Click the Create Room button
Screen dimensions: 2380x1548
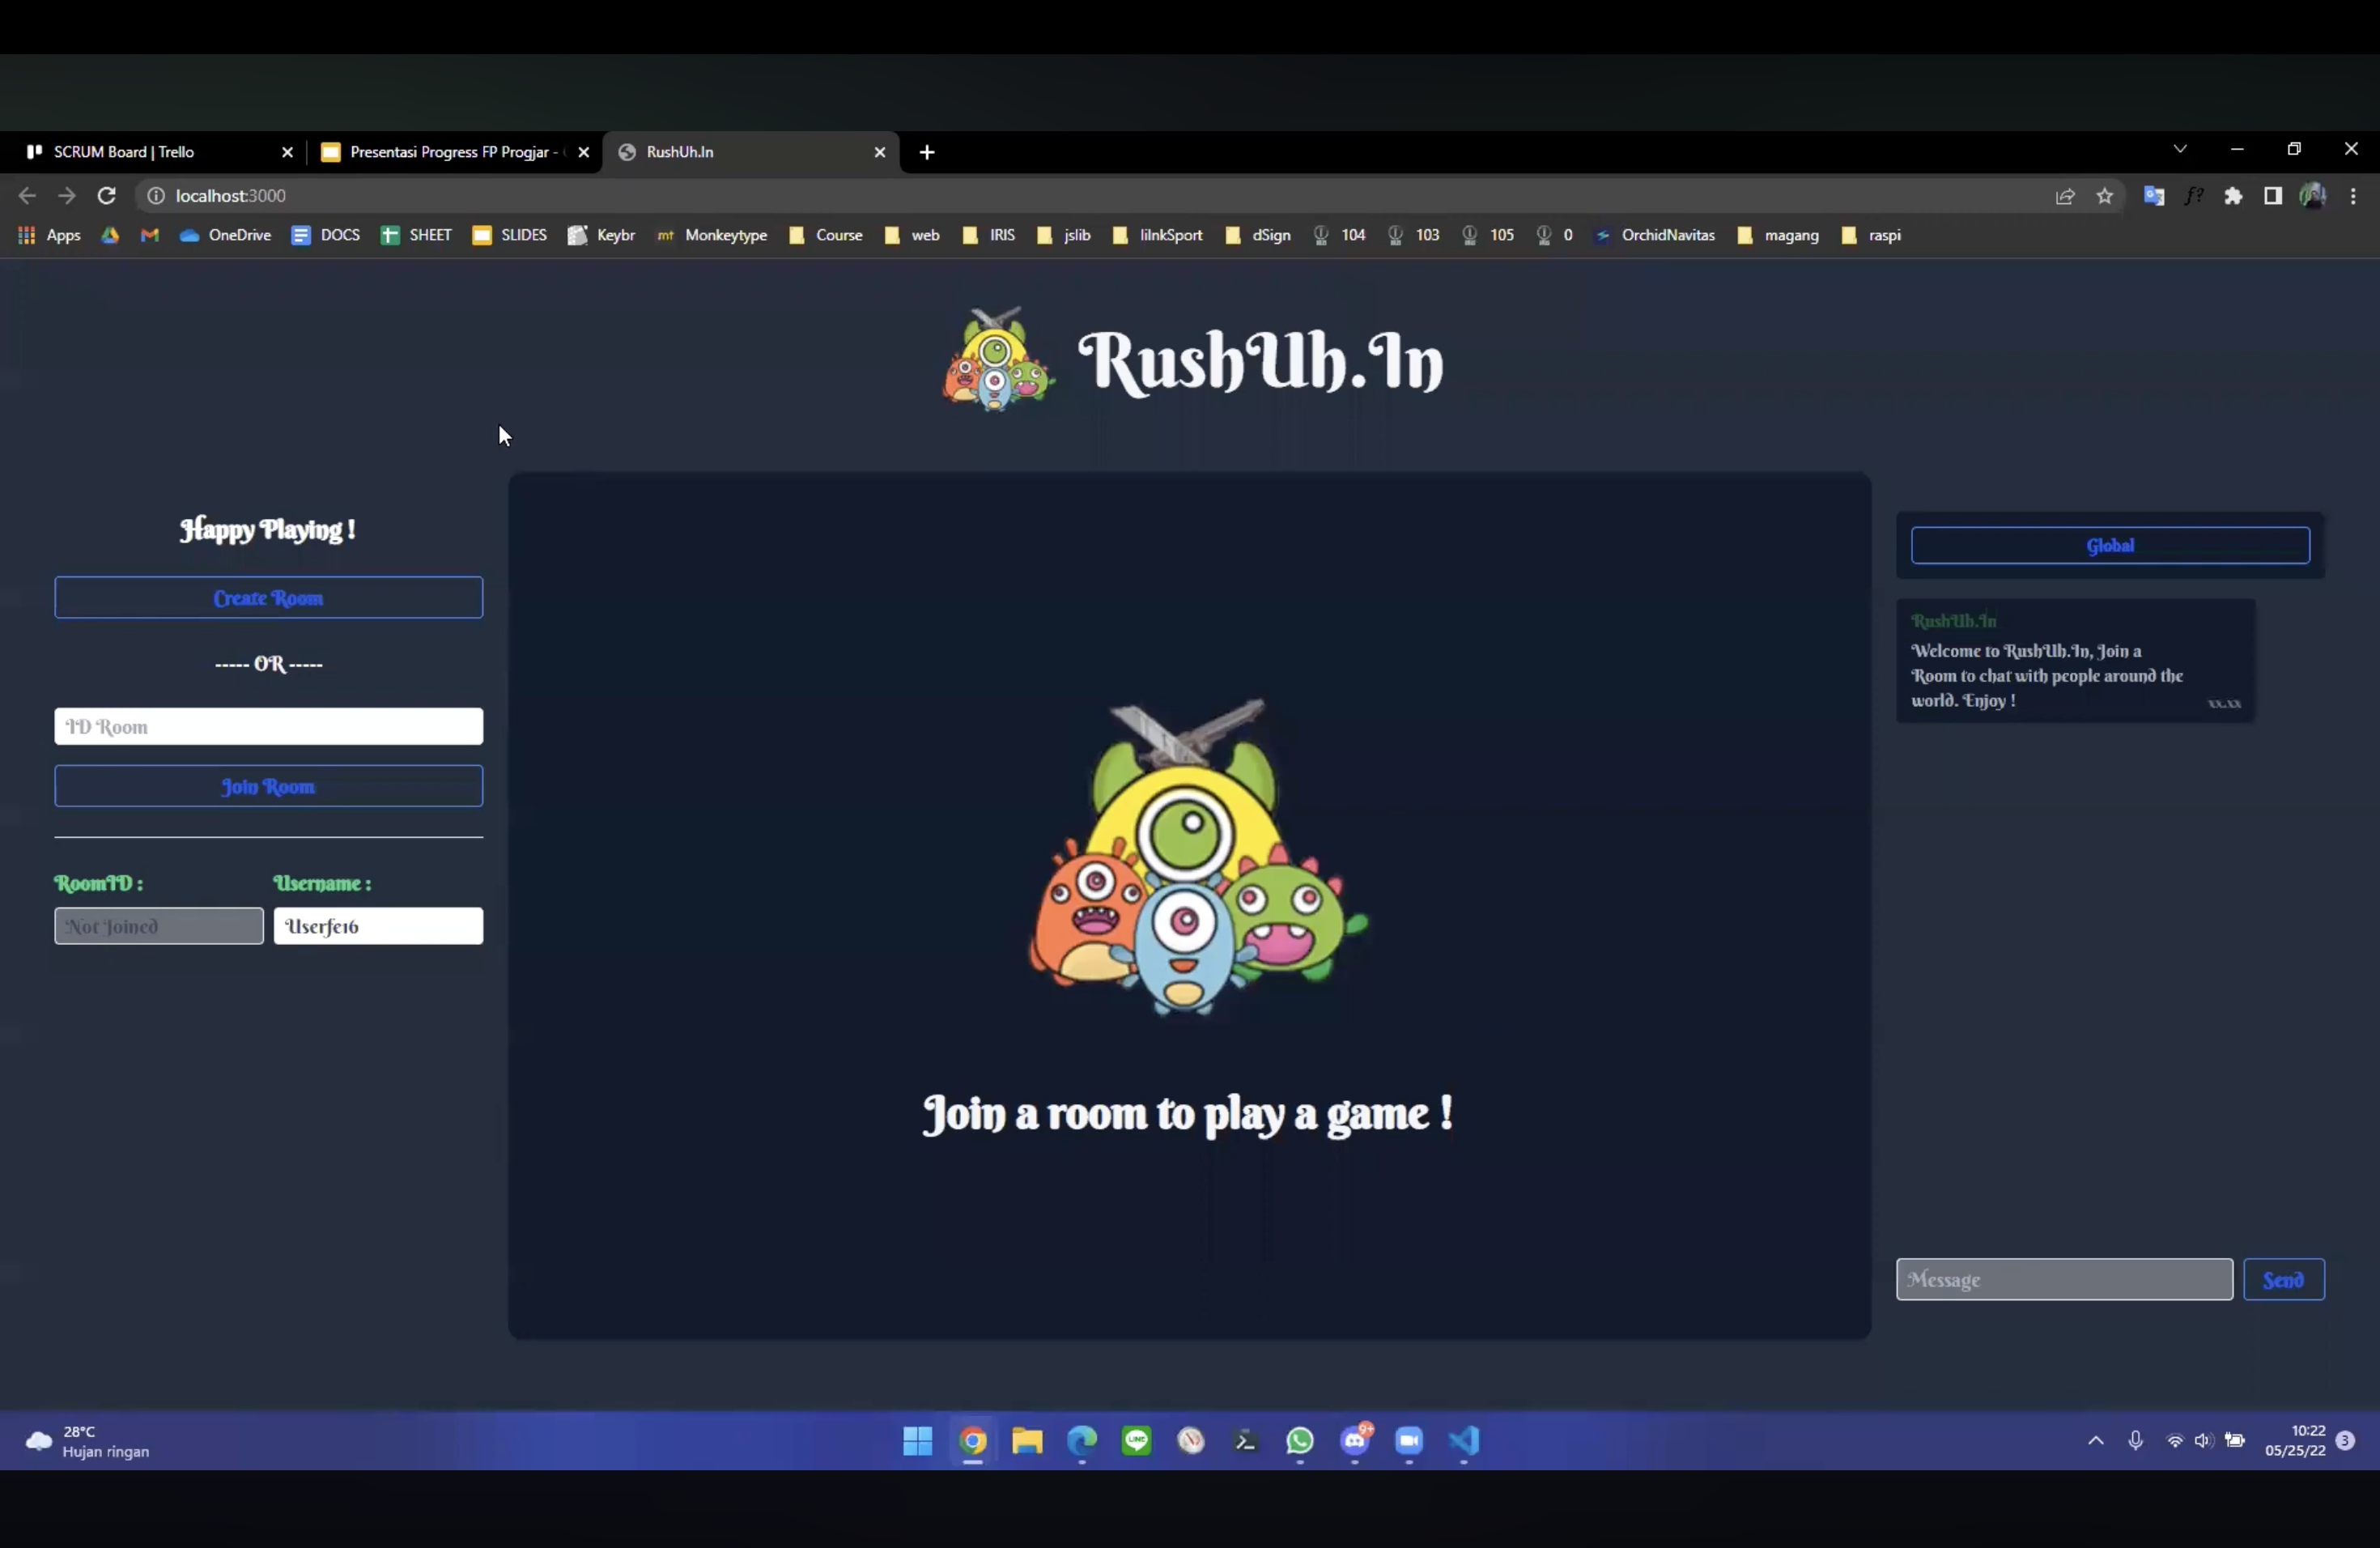(x=268, y=597)
